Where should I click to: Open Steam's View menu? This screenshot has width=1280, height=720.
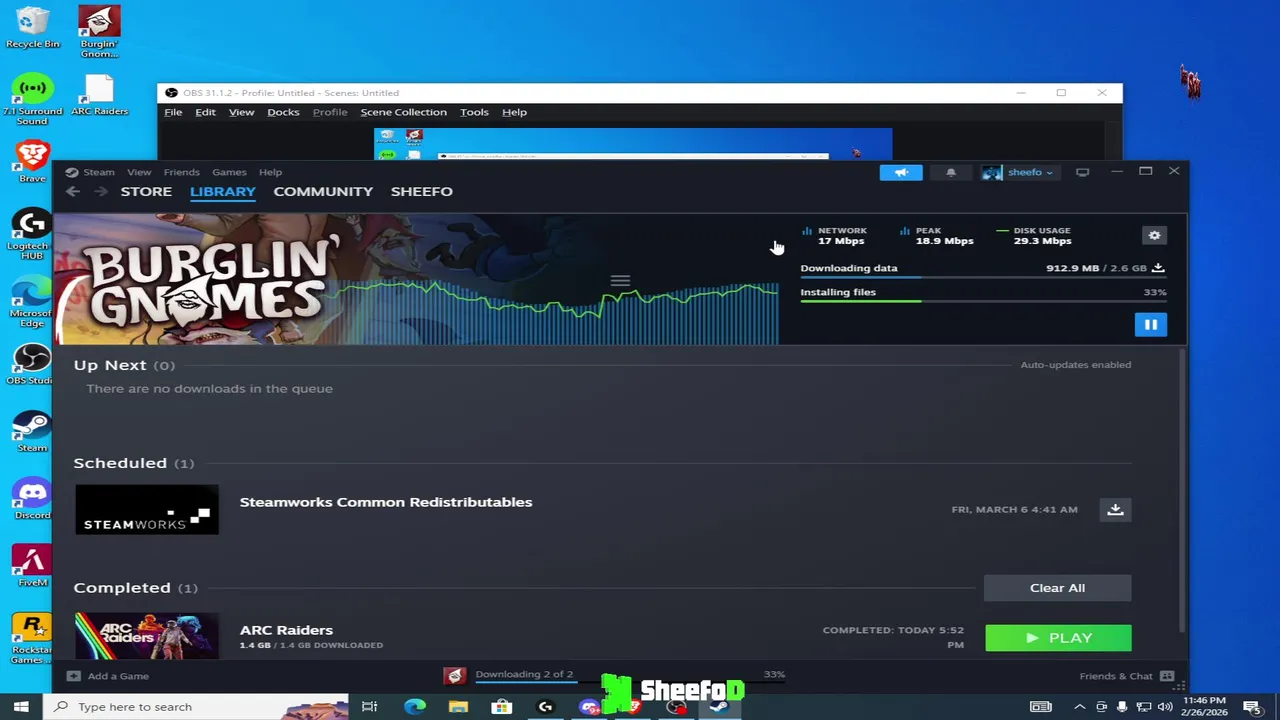pos(139,172)
